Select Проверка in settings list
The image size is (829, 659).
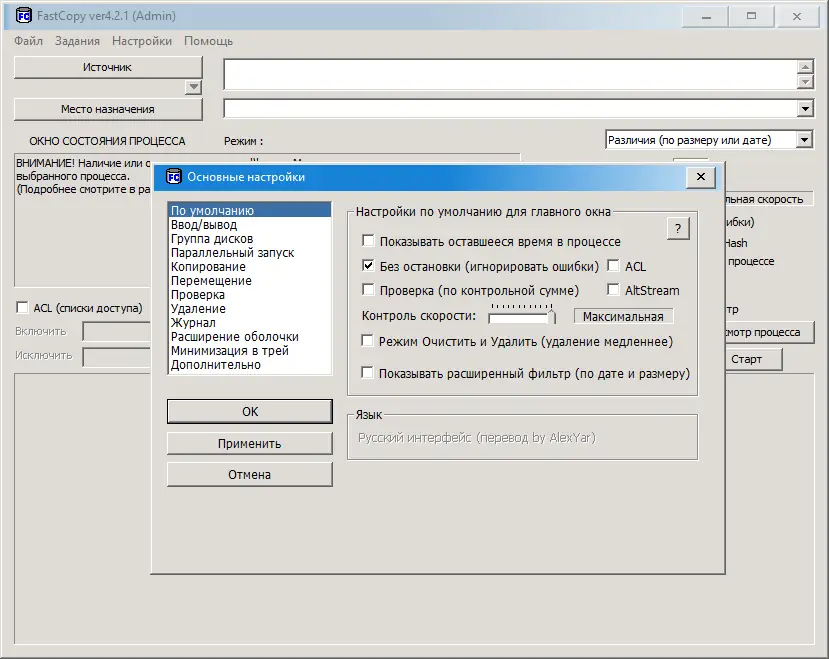[x=250, y=295]
